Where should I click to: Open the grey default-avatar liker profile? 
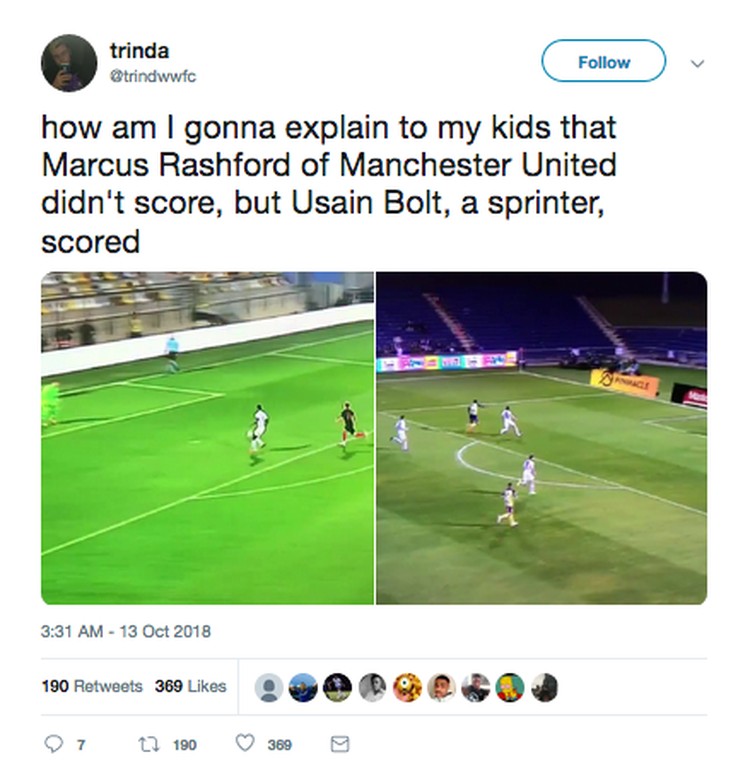coord(269,687)
